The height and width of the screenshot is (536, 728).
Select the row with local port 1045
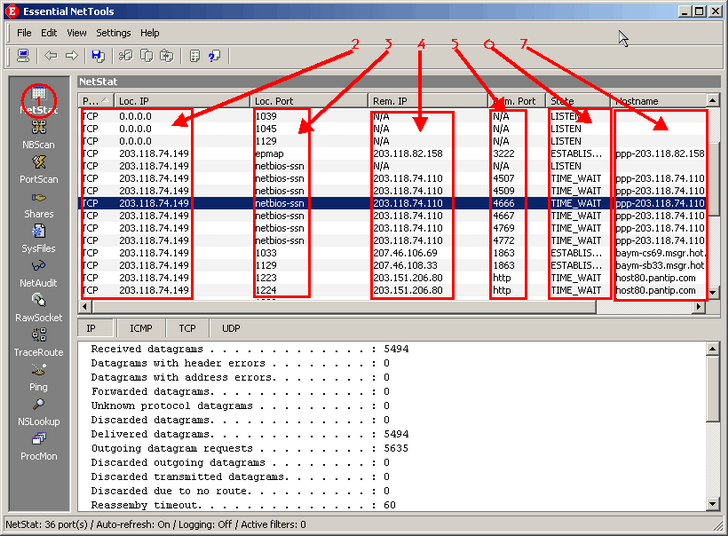393,129
